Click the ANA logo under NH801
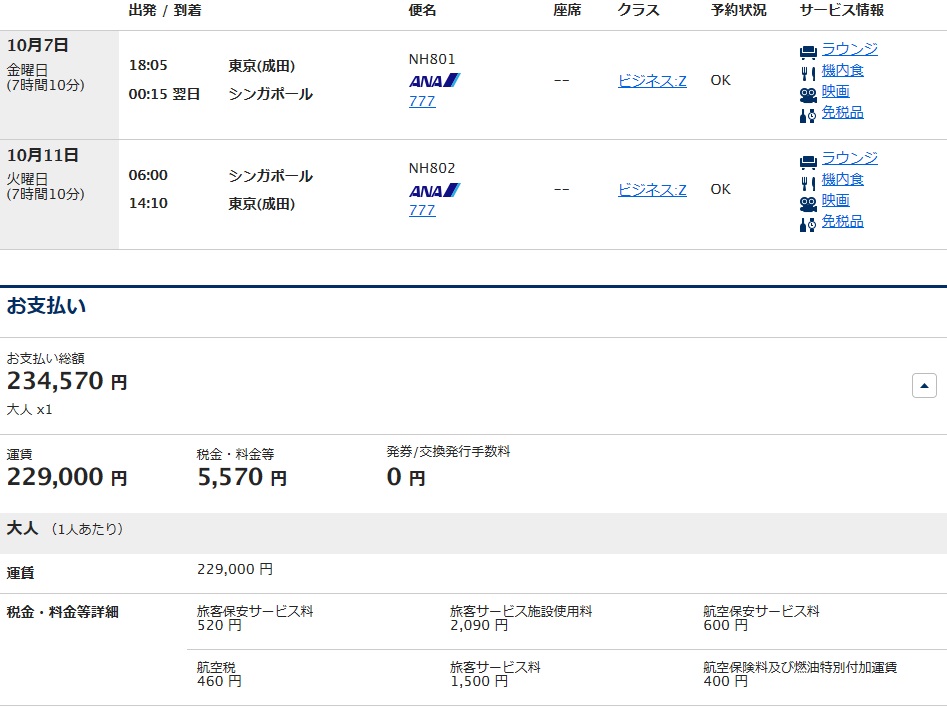947x707 pixels. pos(435,80)
